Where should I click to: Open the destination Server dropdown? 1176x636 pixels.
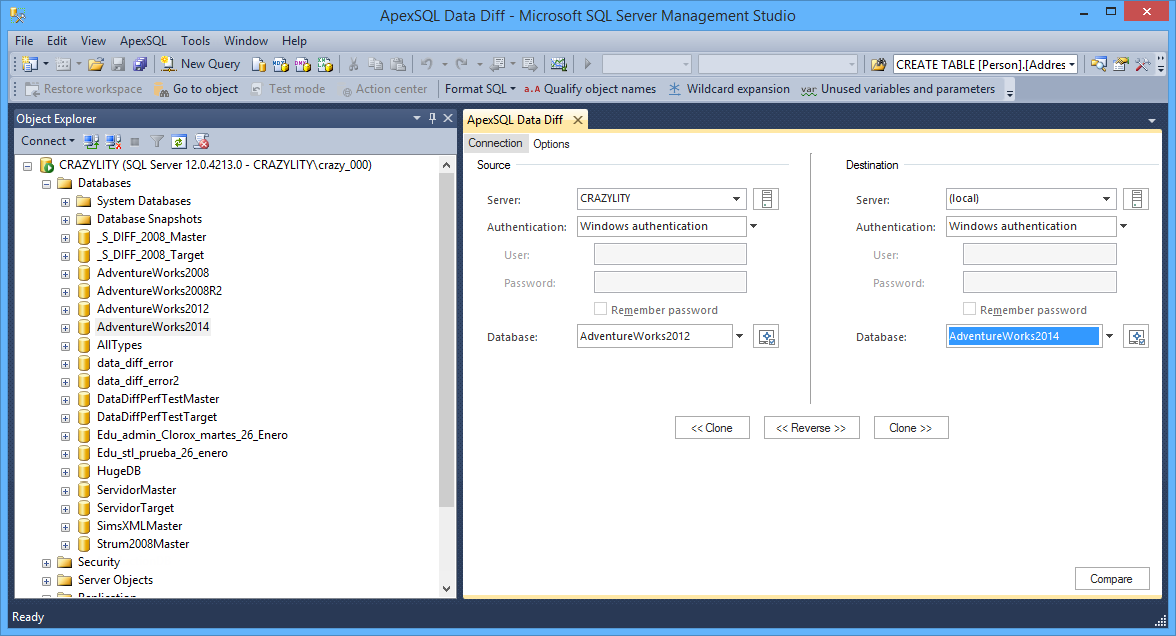[x=1106, y=199]
